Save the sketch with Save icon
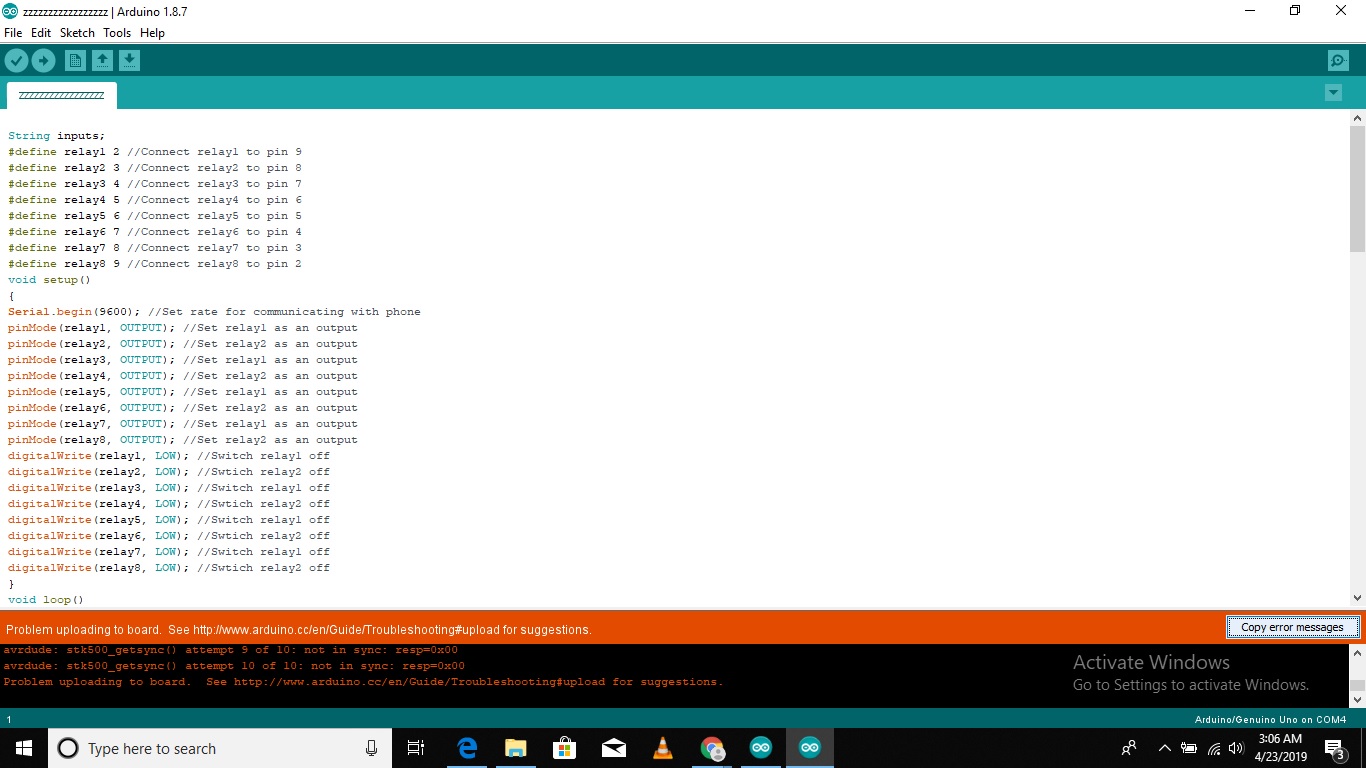Image resolution: width=1366 pixels, height=768 pixels. (x=129, y=61)
